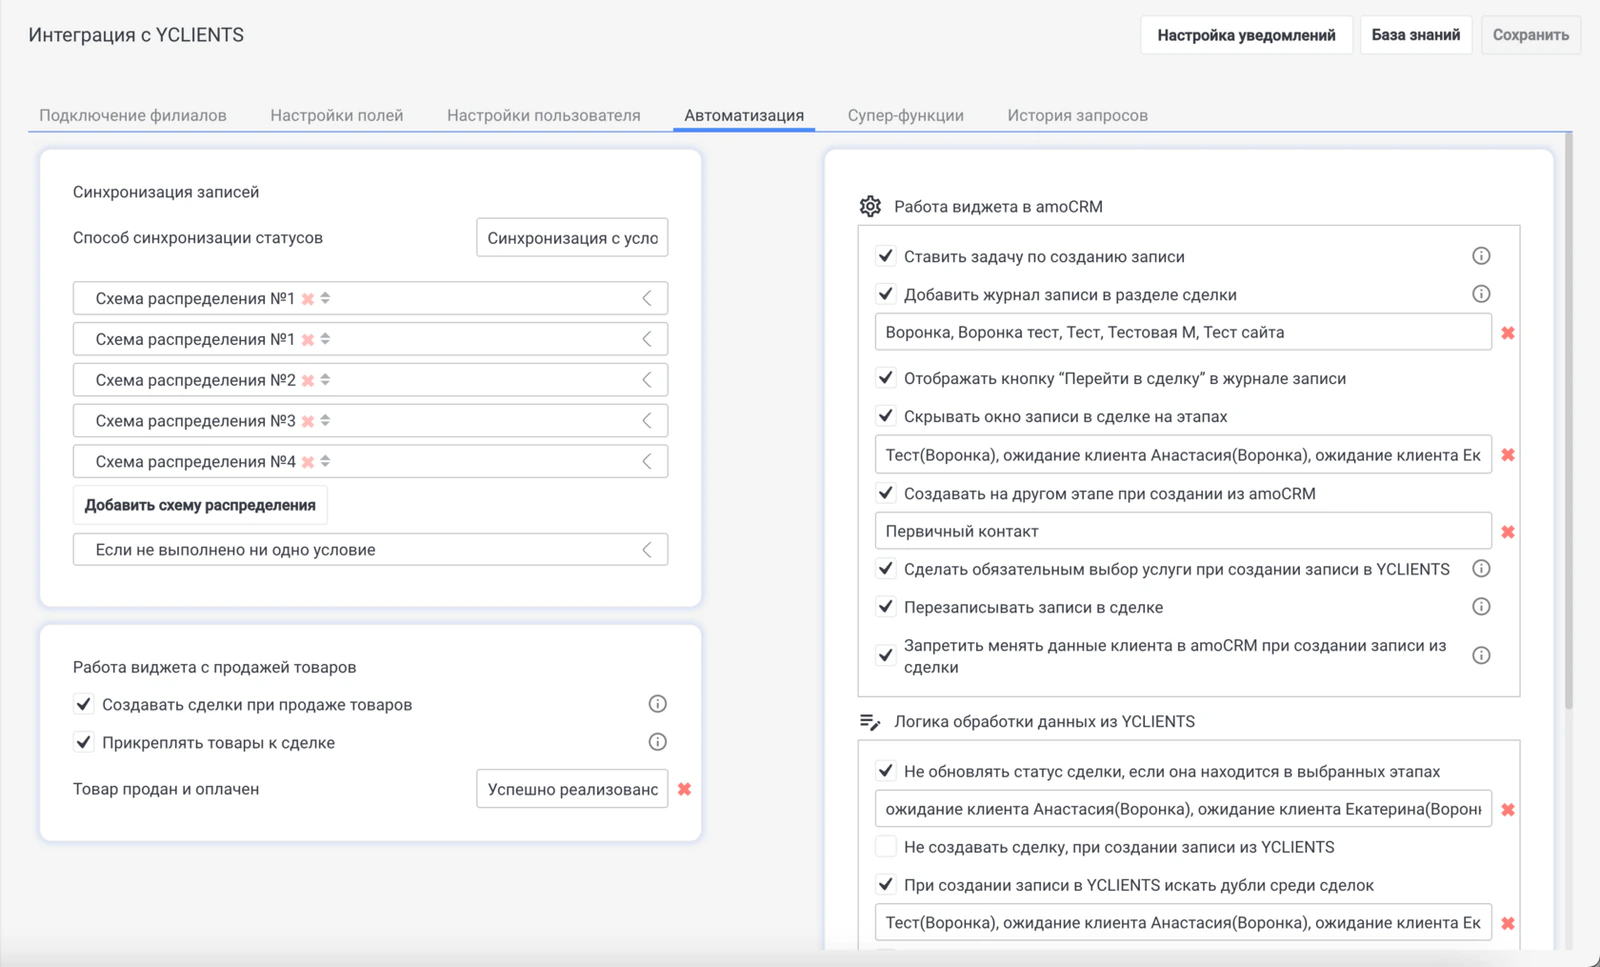Info icon for Сделать обязательным выбор услуги

click(x=1481, y=569)
